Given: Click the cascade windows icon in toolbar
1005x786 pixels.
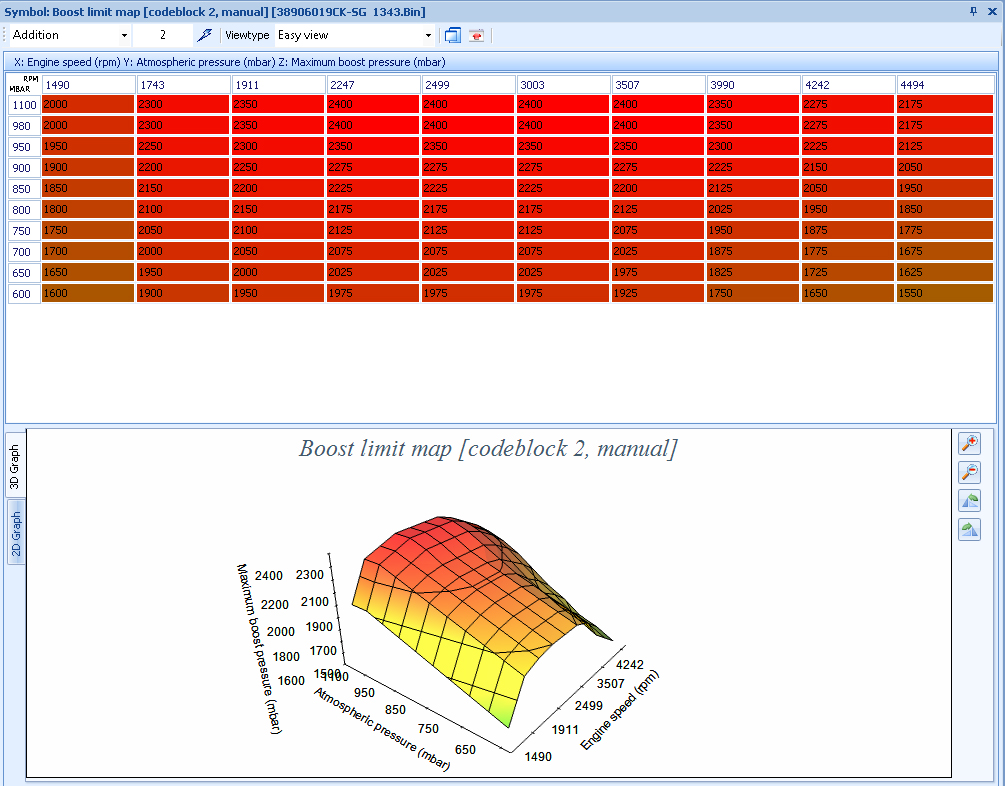Looking at the screenshot, I should tap(453, 35).
